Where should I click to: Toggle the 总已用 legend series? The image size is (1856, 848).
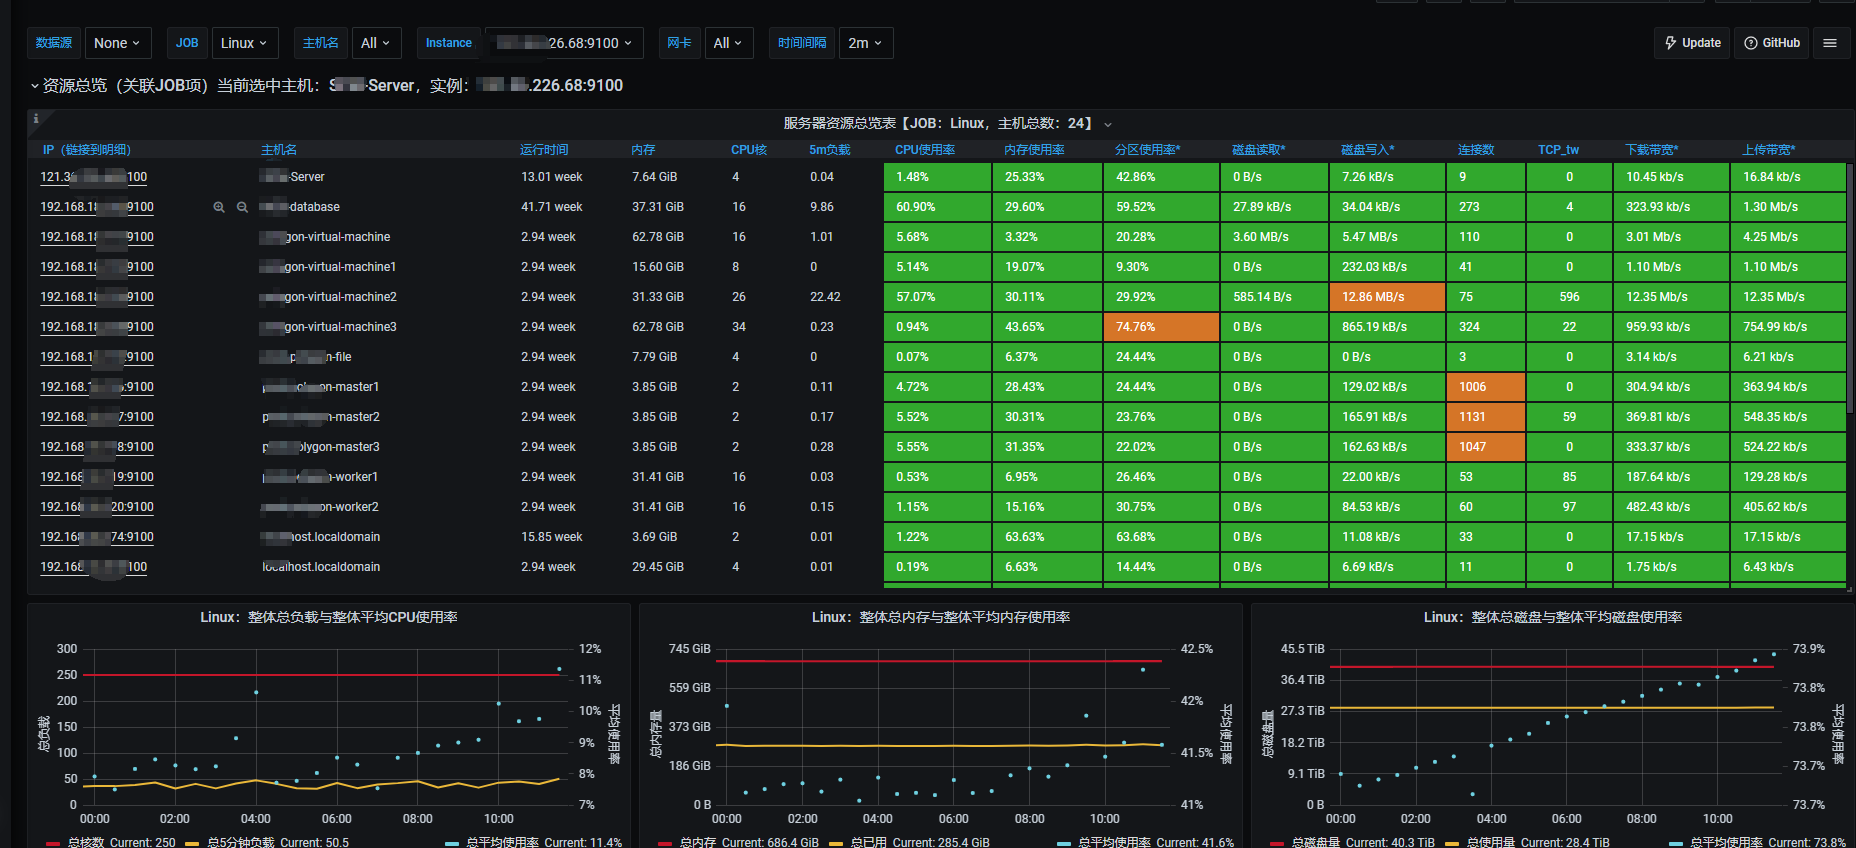tap(868, 843)
